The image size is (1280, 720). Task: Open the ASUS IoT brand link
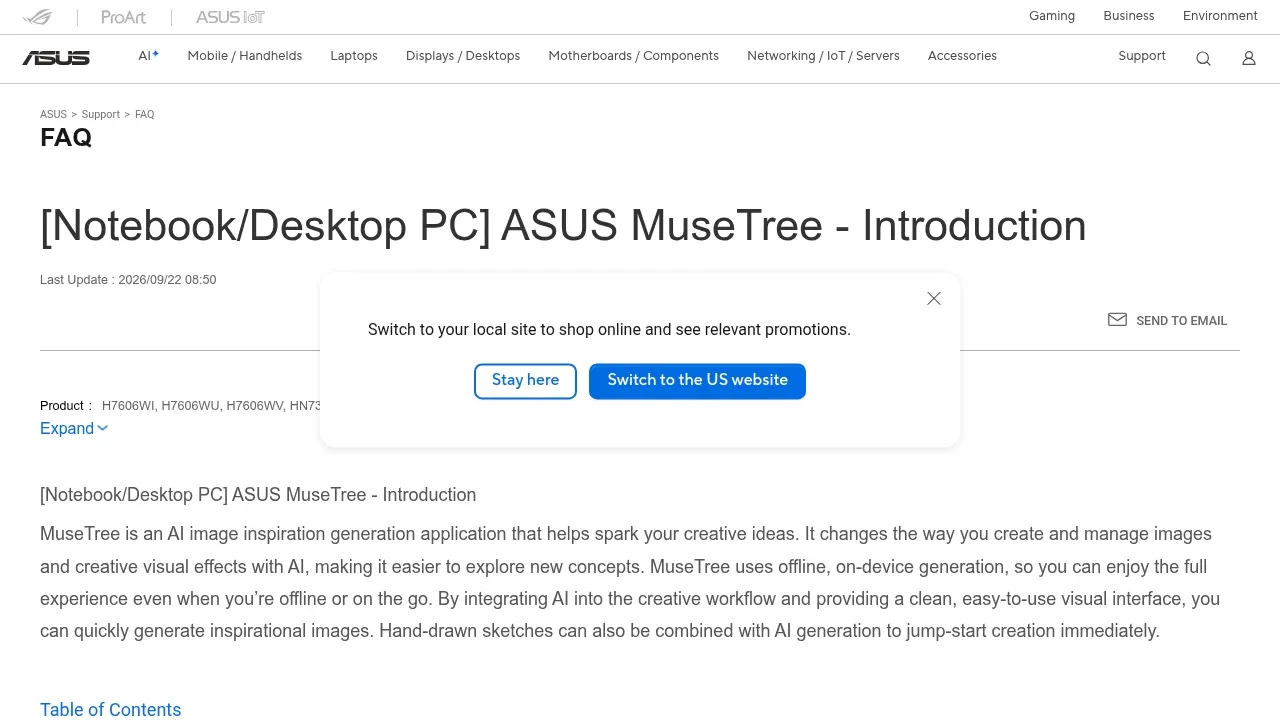230,17
